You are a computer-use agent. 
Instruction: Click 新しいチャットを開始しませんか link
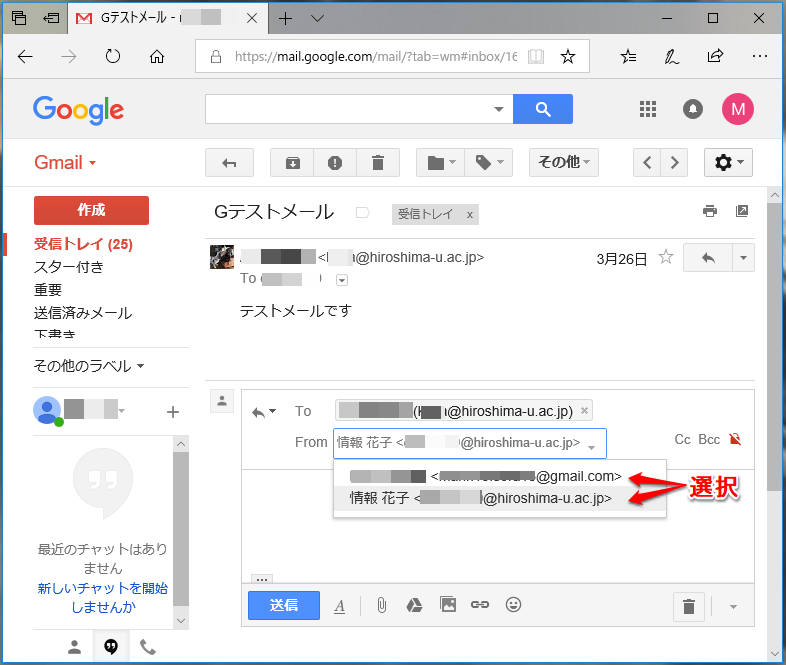[103, 597]
